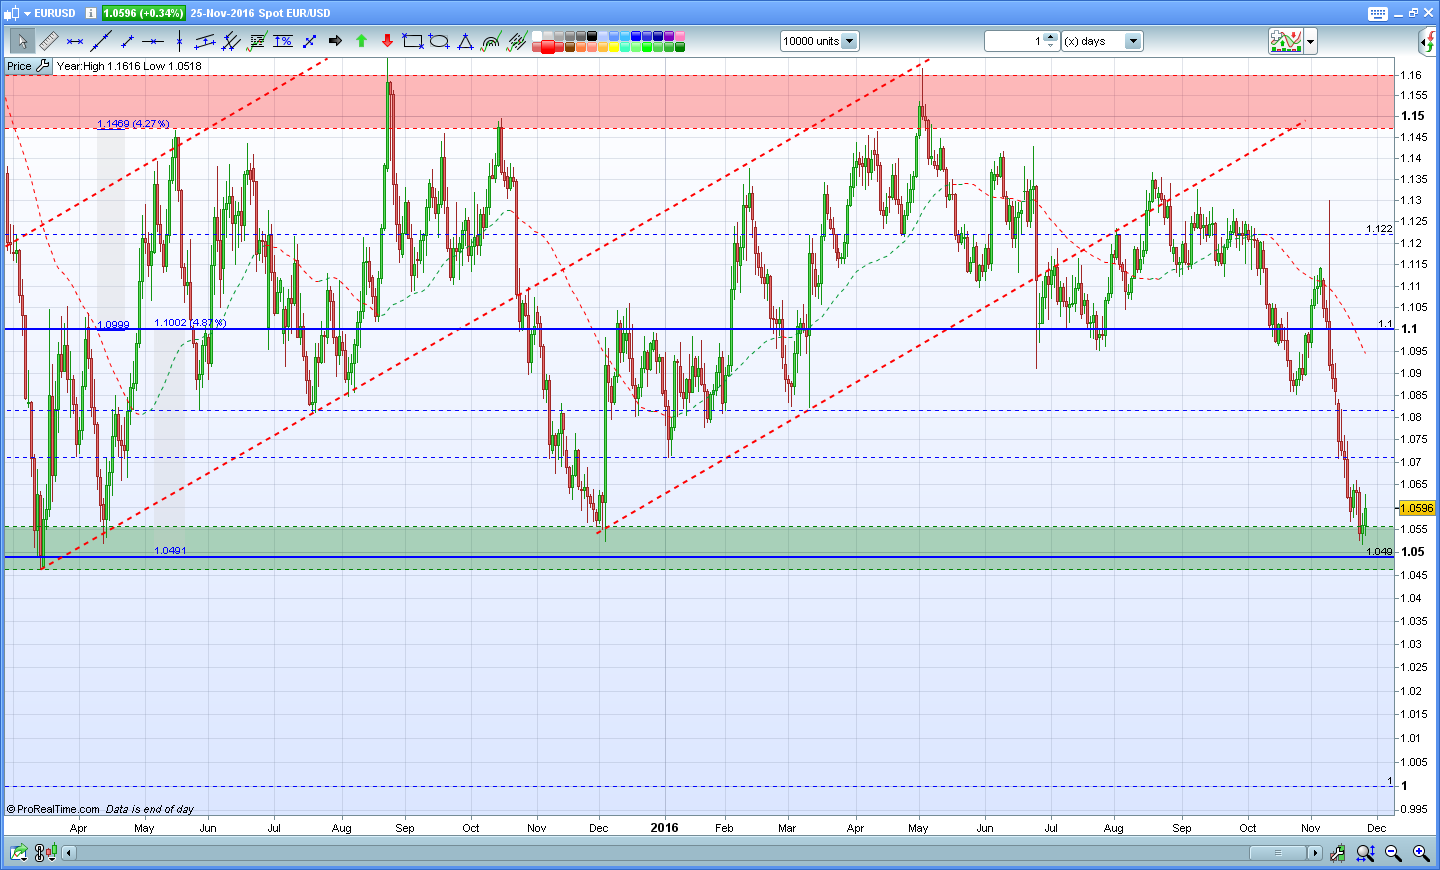Pick the black color swatch

(x=592, y=36)
